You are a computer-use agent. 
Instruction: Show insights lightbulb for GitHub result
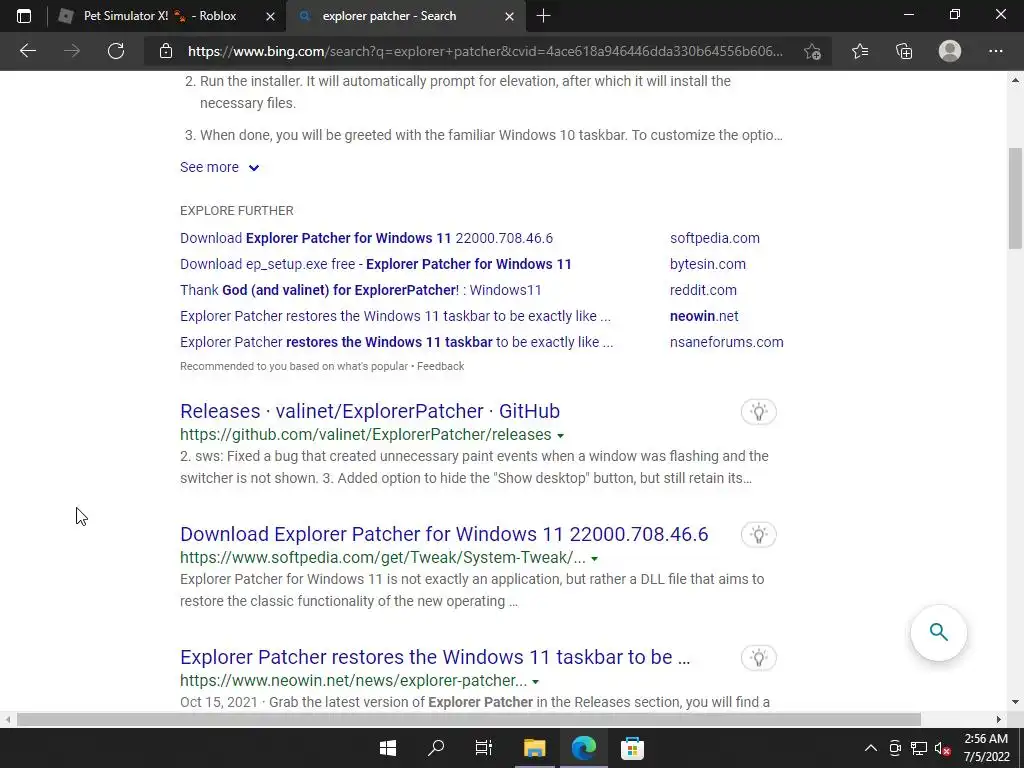pyautogui.click(x=758, y=411)
